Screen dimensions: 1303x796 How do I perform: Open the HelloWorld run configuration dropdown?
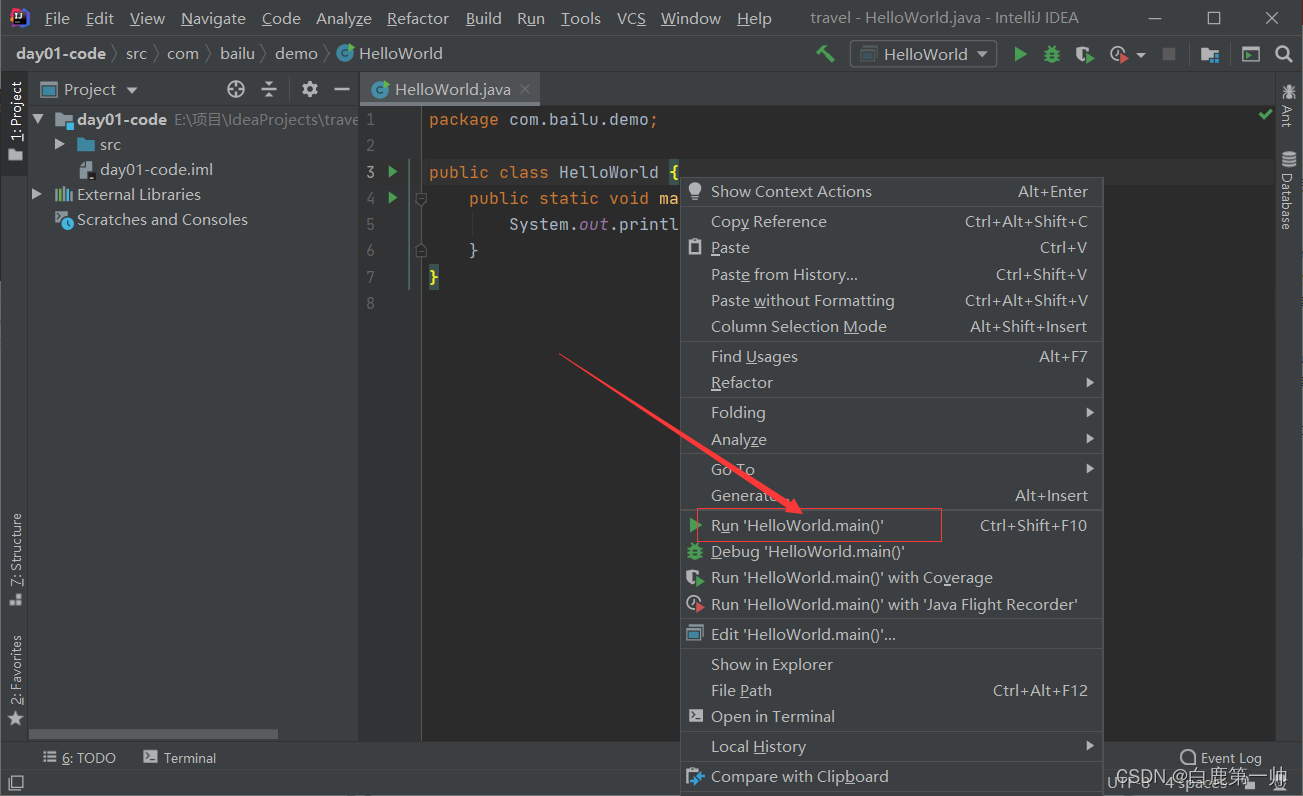click(x=923, y=54)
